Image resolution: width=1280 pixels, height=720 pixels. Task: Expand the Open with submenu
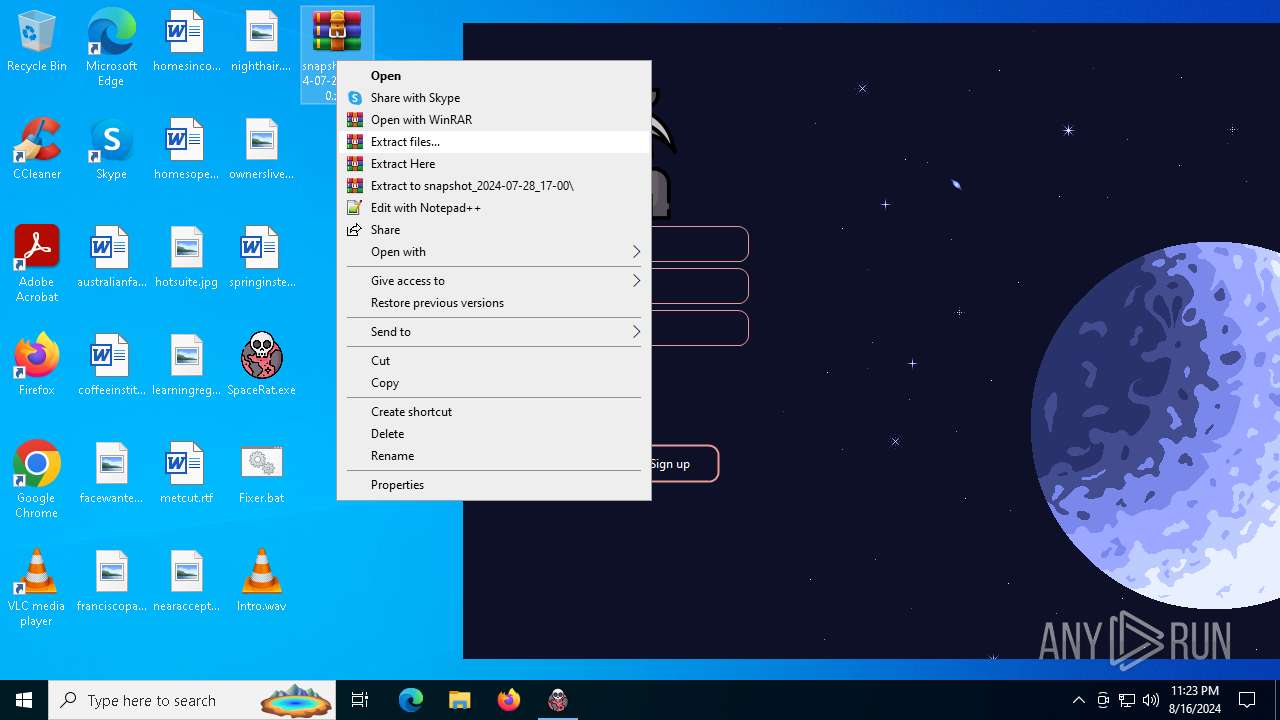tap(494, 252)
